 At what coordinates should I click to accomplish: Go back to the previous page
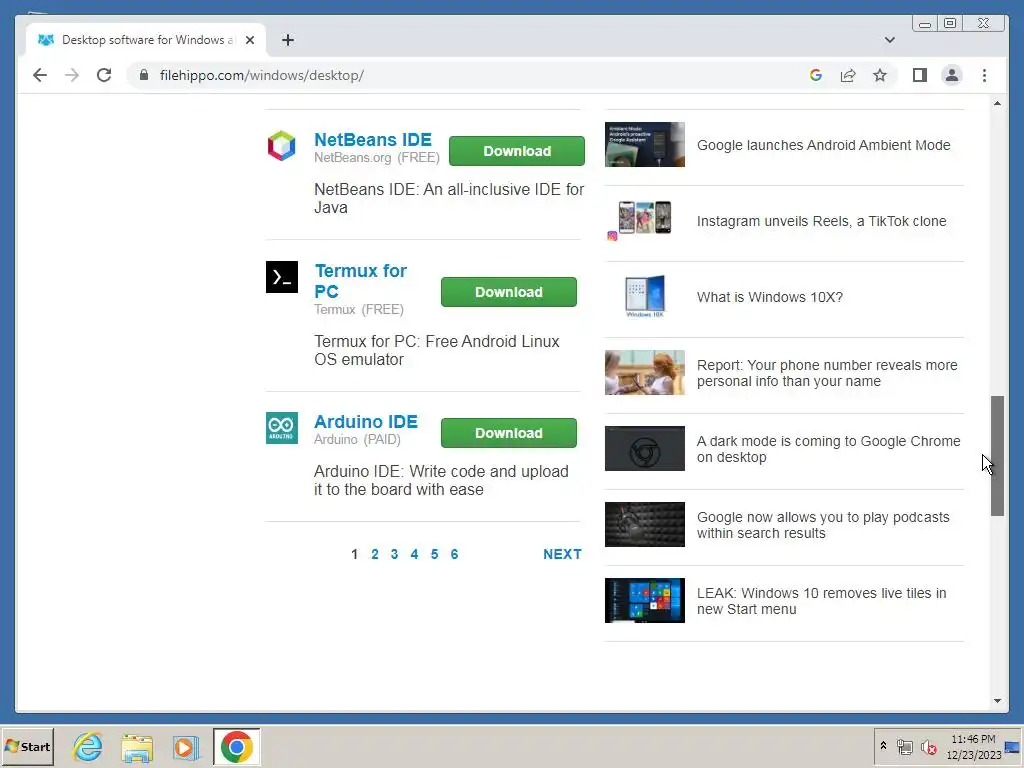pyautogui.click(x=40, y=75)
